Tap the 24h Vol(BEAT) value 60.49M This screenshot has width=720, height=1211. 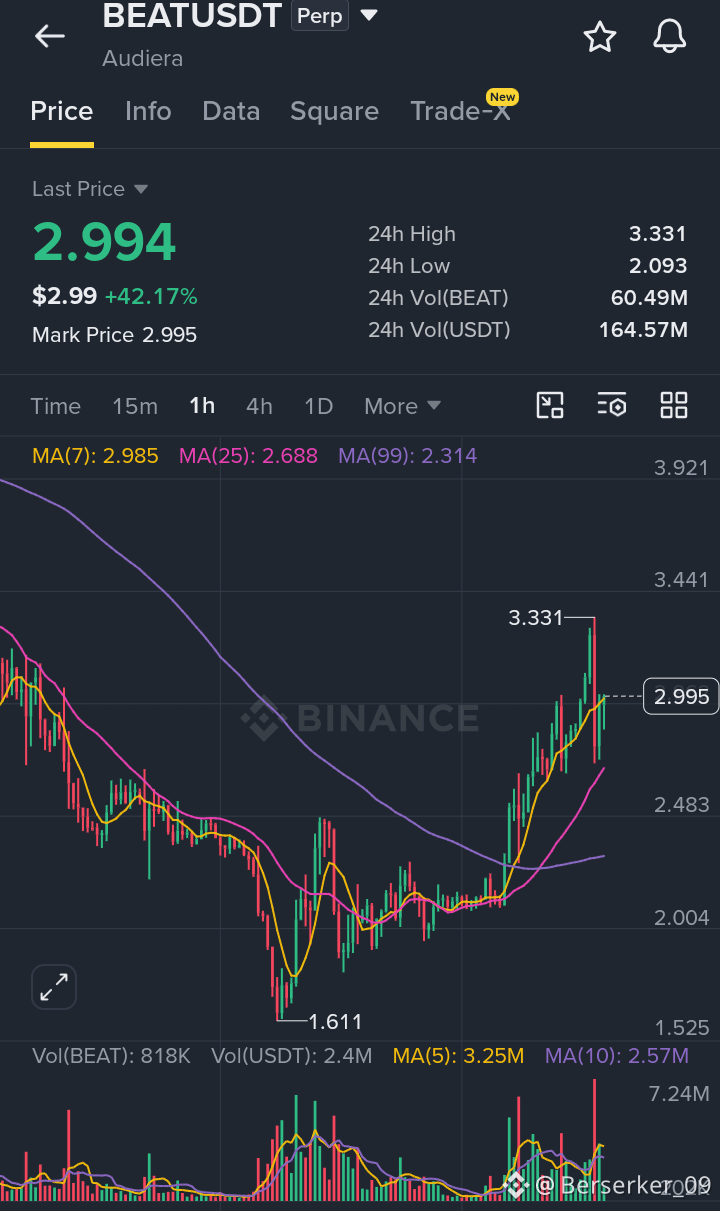click(x=649, y=298)
